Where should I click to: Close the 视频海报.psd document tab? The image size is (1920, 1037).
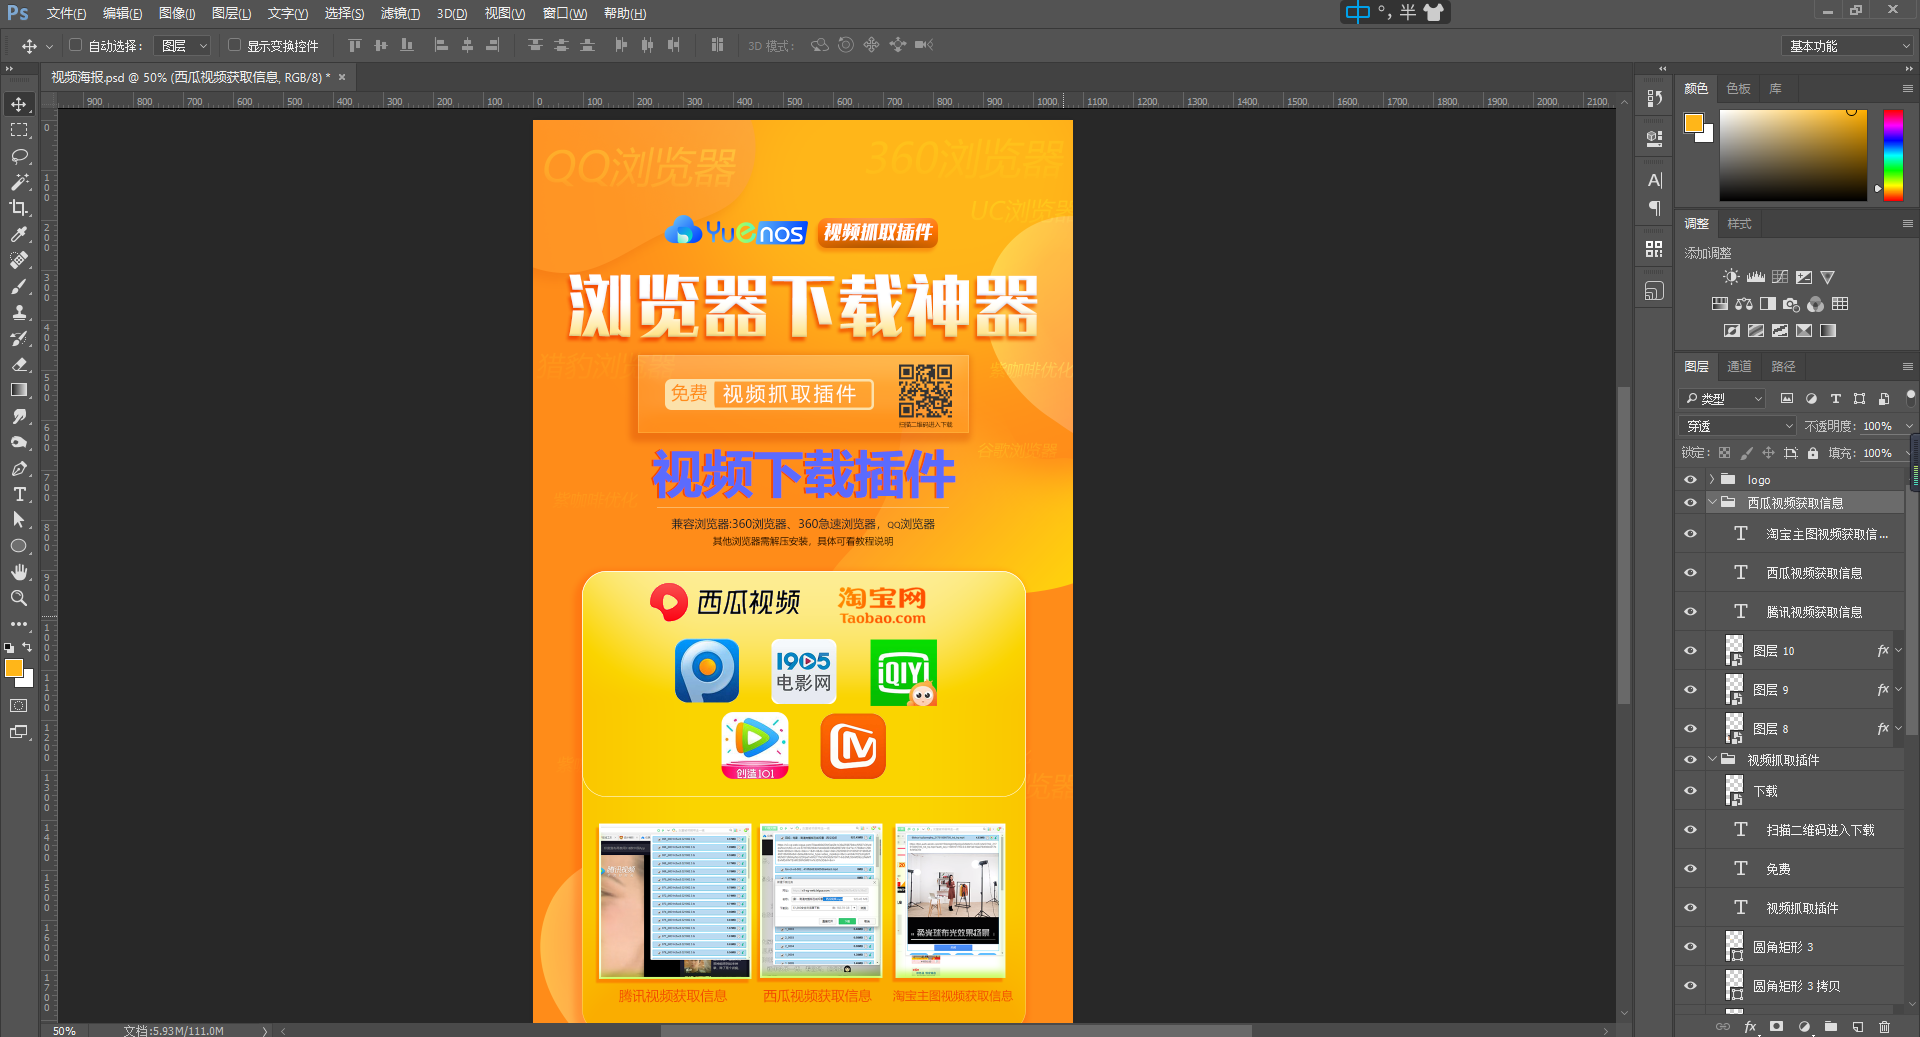[x=342, y=77]
